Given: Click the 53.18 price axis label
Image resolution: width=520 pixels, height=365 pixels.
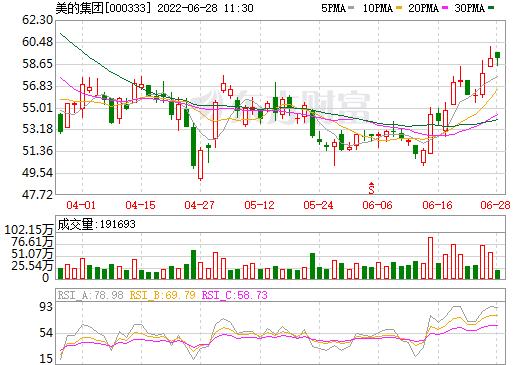Looking at the screenshot, I should (x=37, y=129).
